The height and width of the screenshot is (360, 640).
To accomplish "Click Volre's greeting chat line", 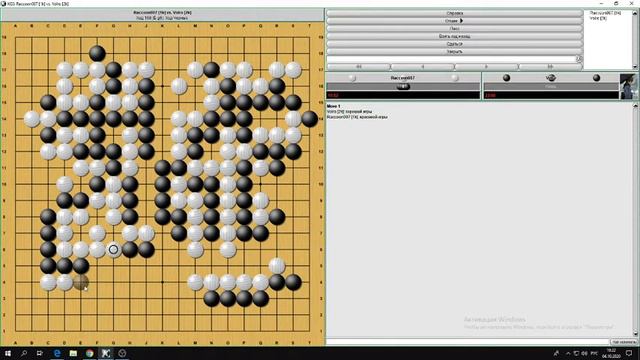I will coord(349,111).
